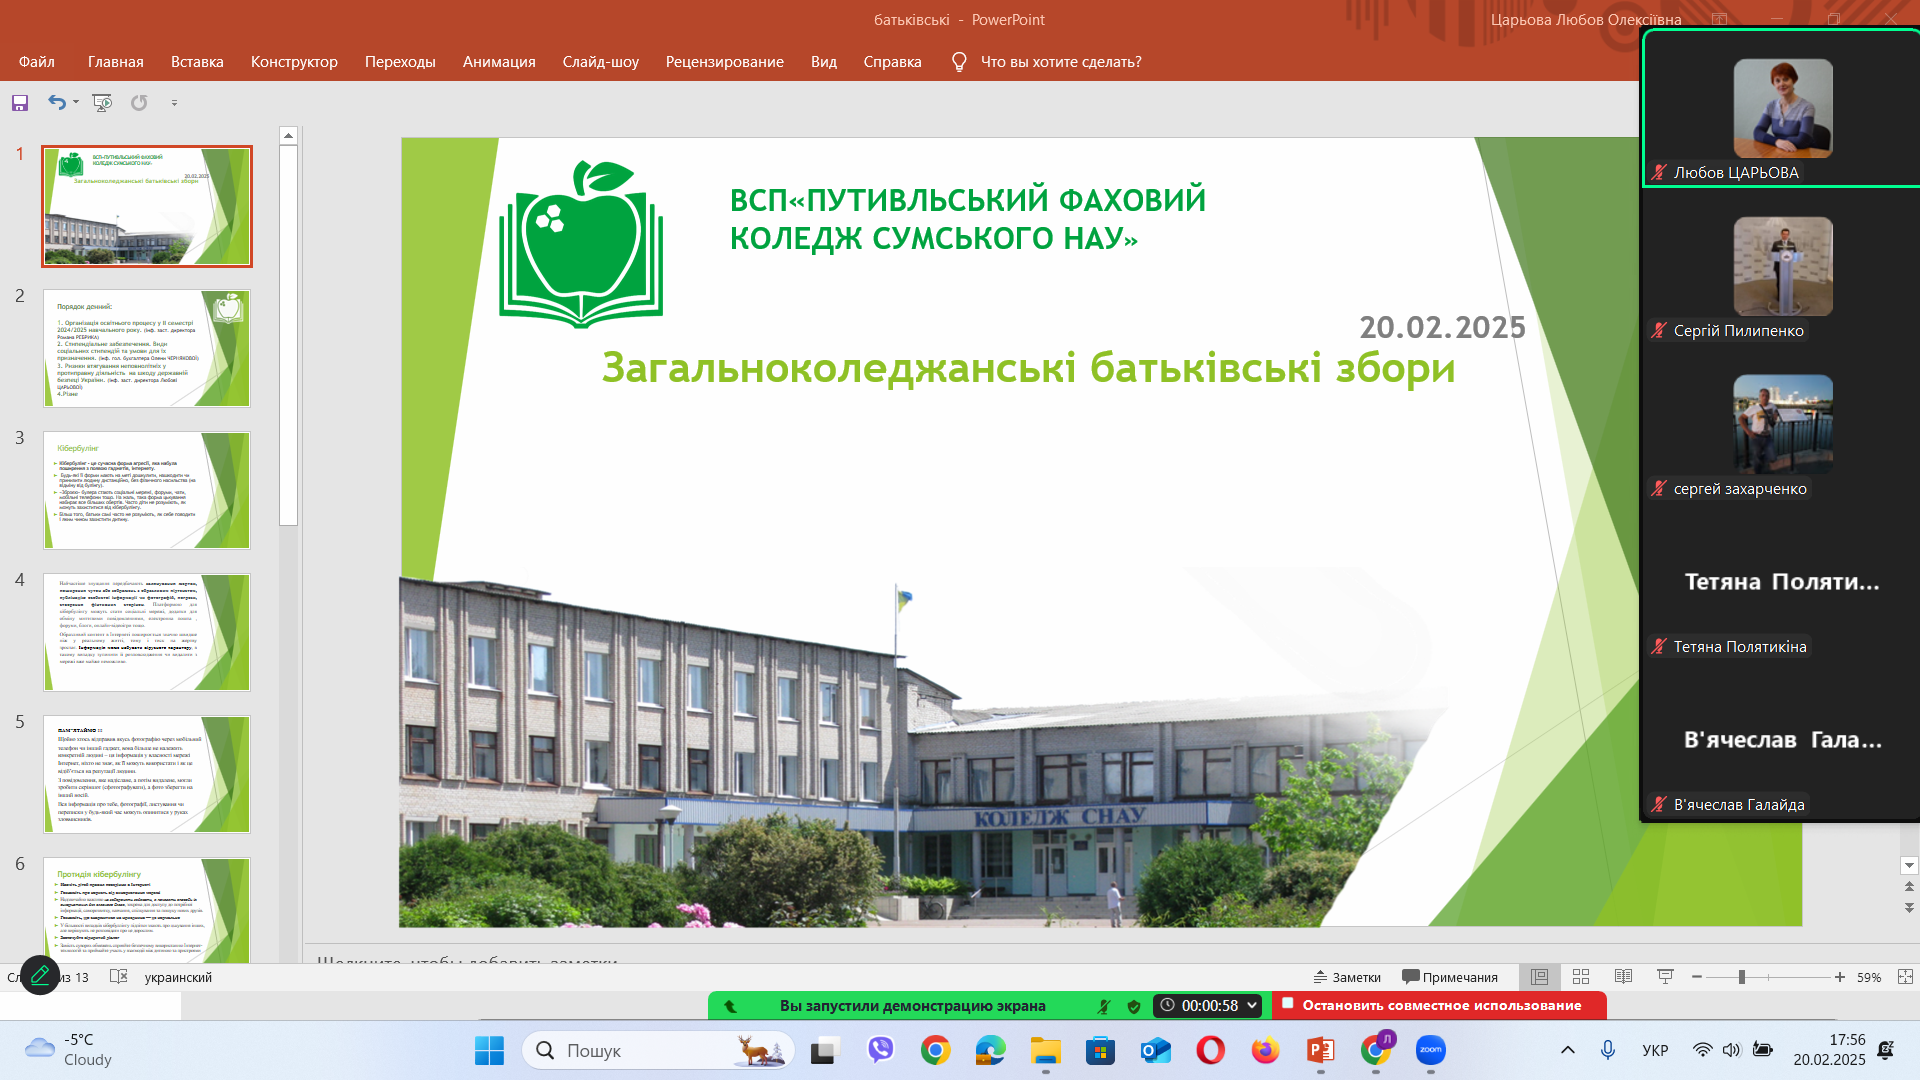Open Customize Quick Access Toolbar dropdown
The width and height of the screenshot is (1920, 1080).
174,103
